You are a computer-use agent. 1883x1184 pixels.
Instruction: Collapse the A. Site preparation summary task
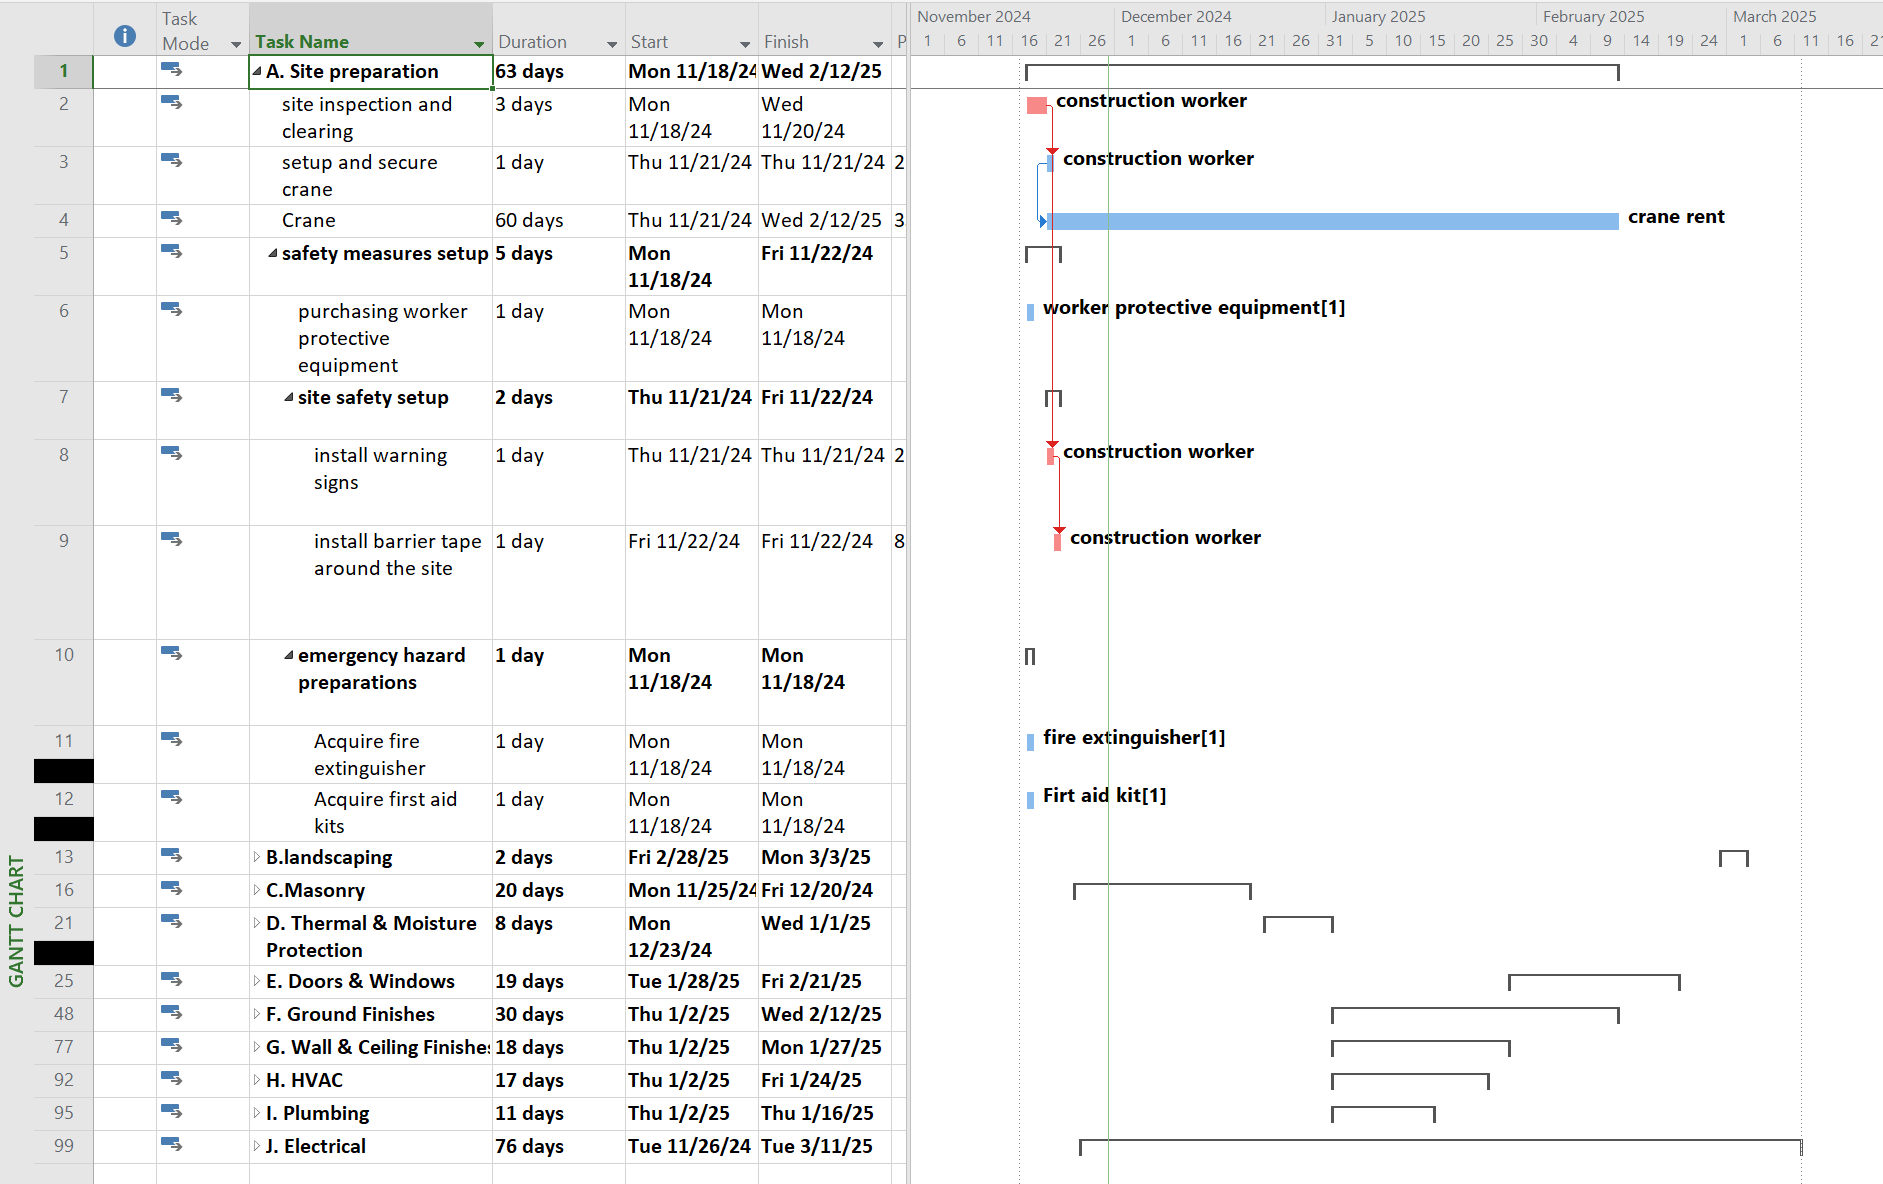[x=257, y=71]
